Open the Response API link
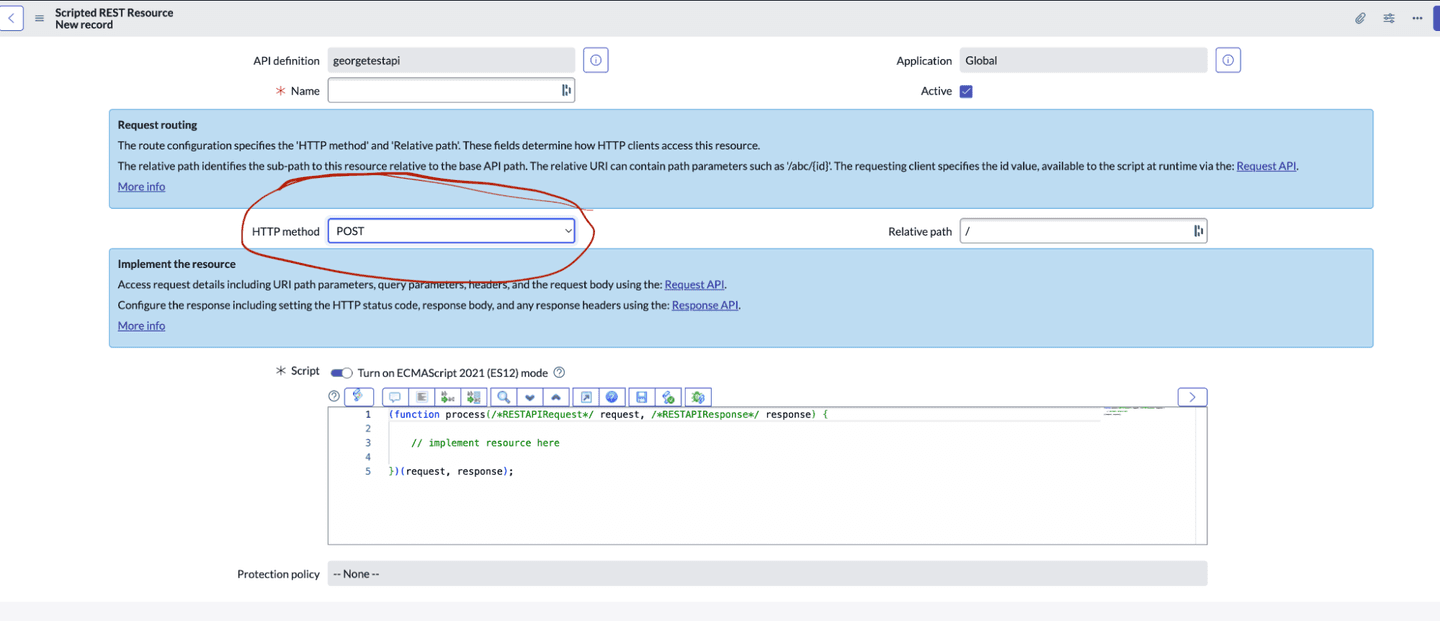This screenshot has height=621, width=1440. click(705, 305)
